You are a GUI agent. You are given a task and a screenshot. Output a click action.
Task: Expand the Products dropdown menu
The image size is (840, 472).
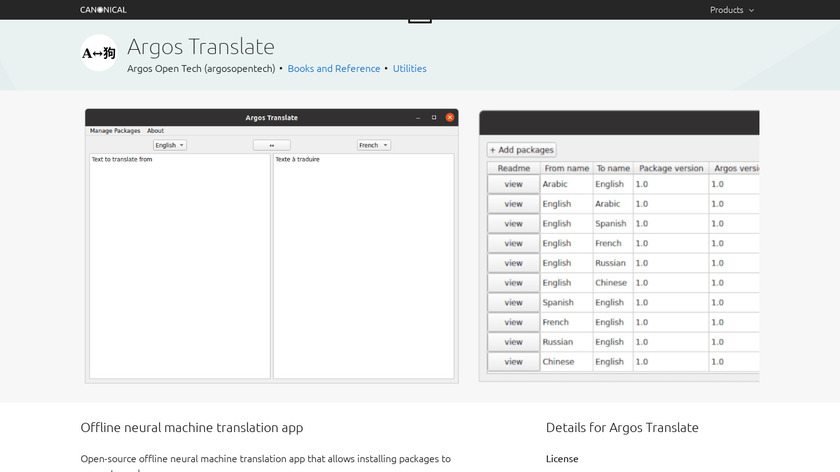point(732,10)
